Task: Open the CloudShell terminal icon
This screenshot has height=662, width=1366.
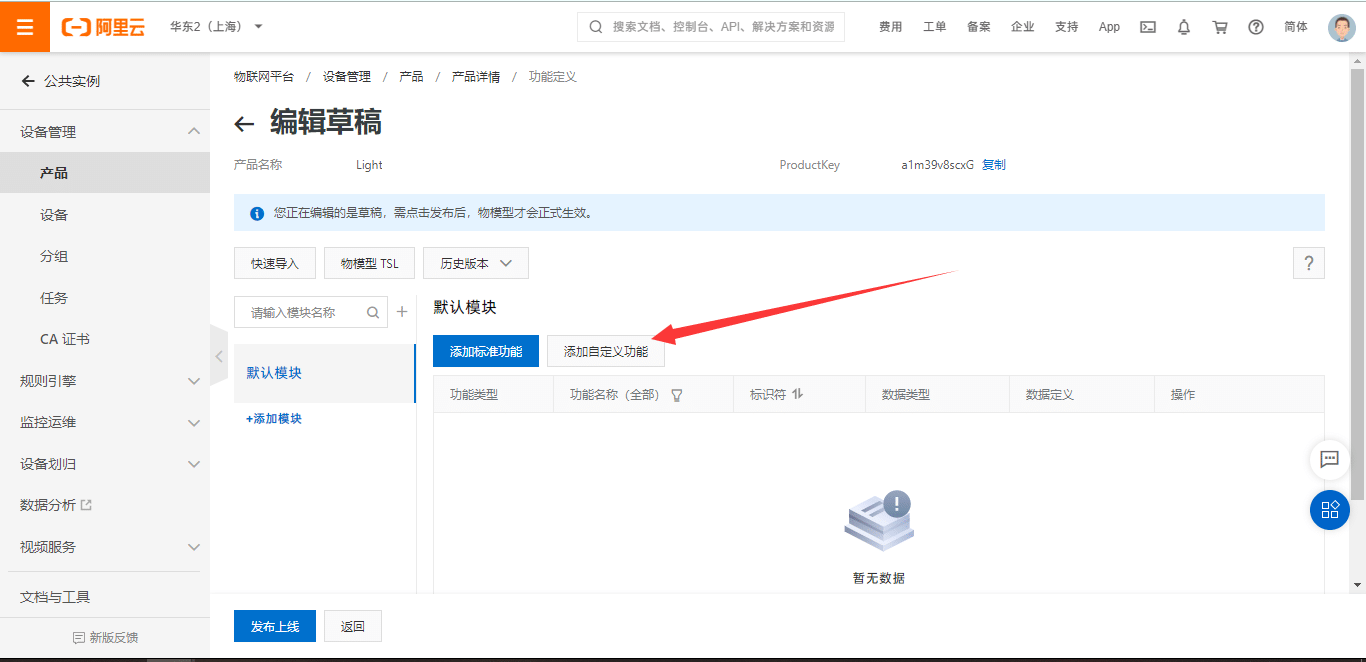Action: pyautogui.click(x=1147, y=26)
